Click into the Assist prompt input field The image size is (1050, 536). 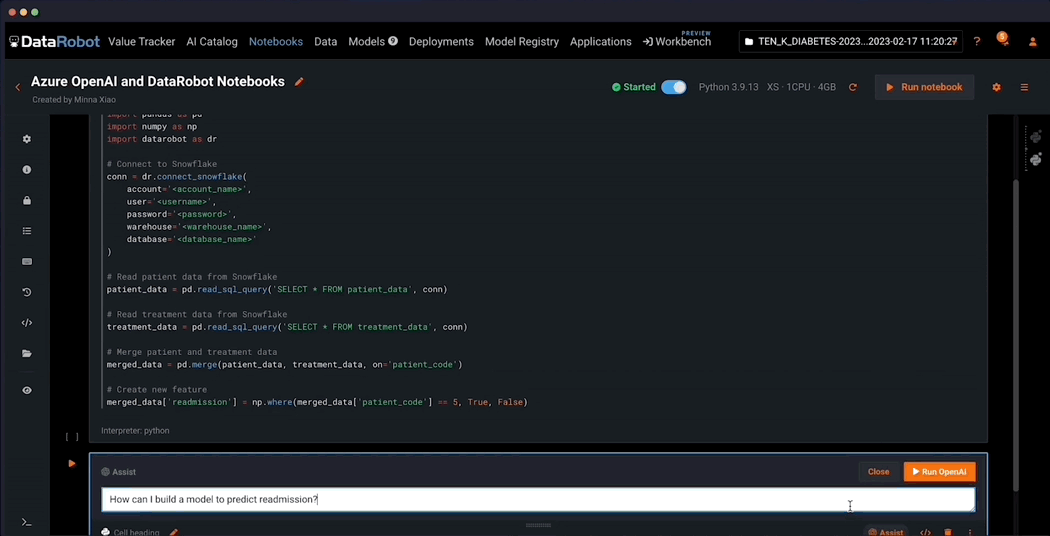[538, 499]
